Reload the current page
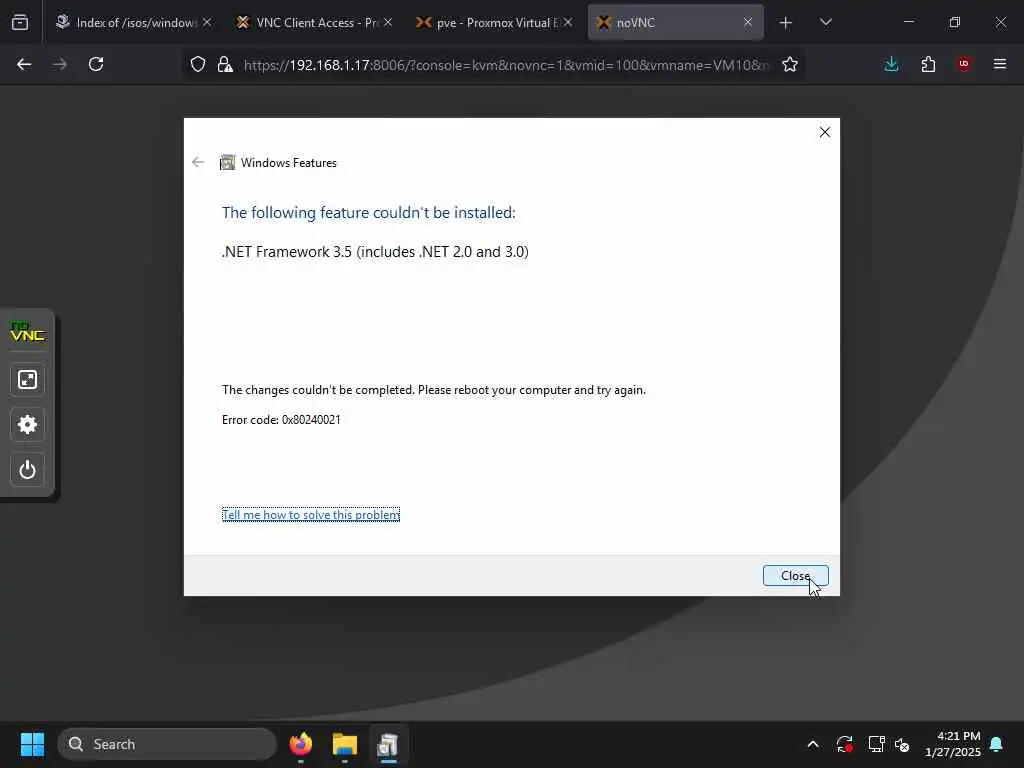Image resolution: width=1024 pixels, height=768 pixels. pyautogui.click(x=96, y=64)
